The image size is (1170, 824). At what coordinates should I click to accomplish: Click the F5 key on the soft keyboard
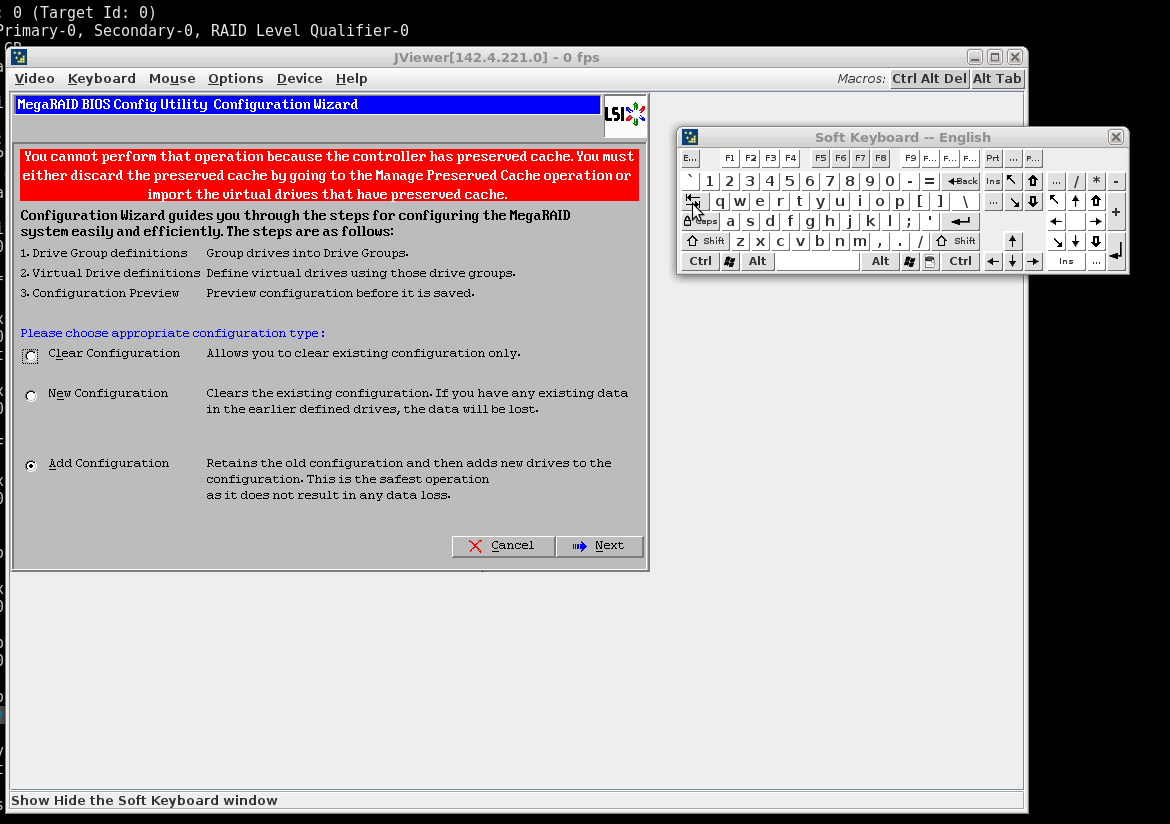pyautogui.click(x=820, y=158)
